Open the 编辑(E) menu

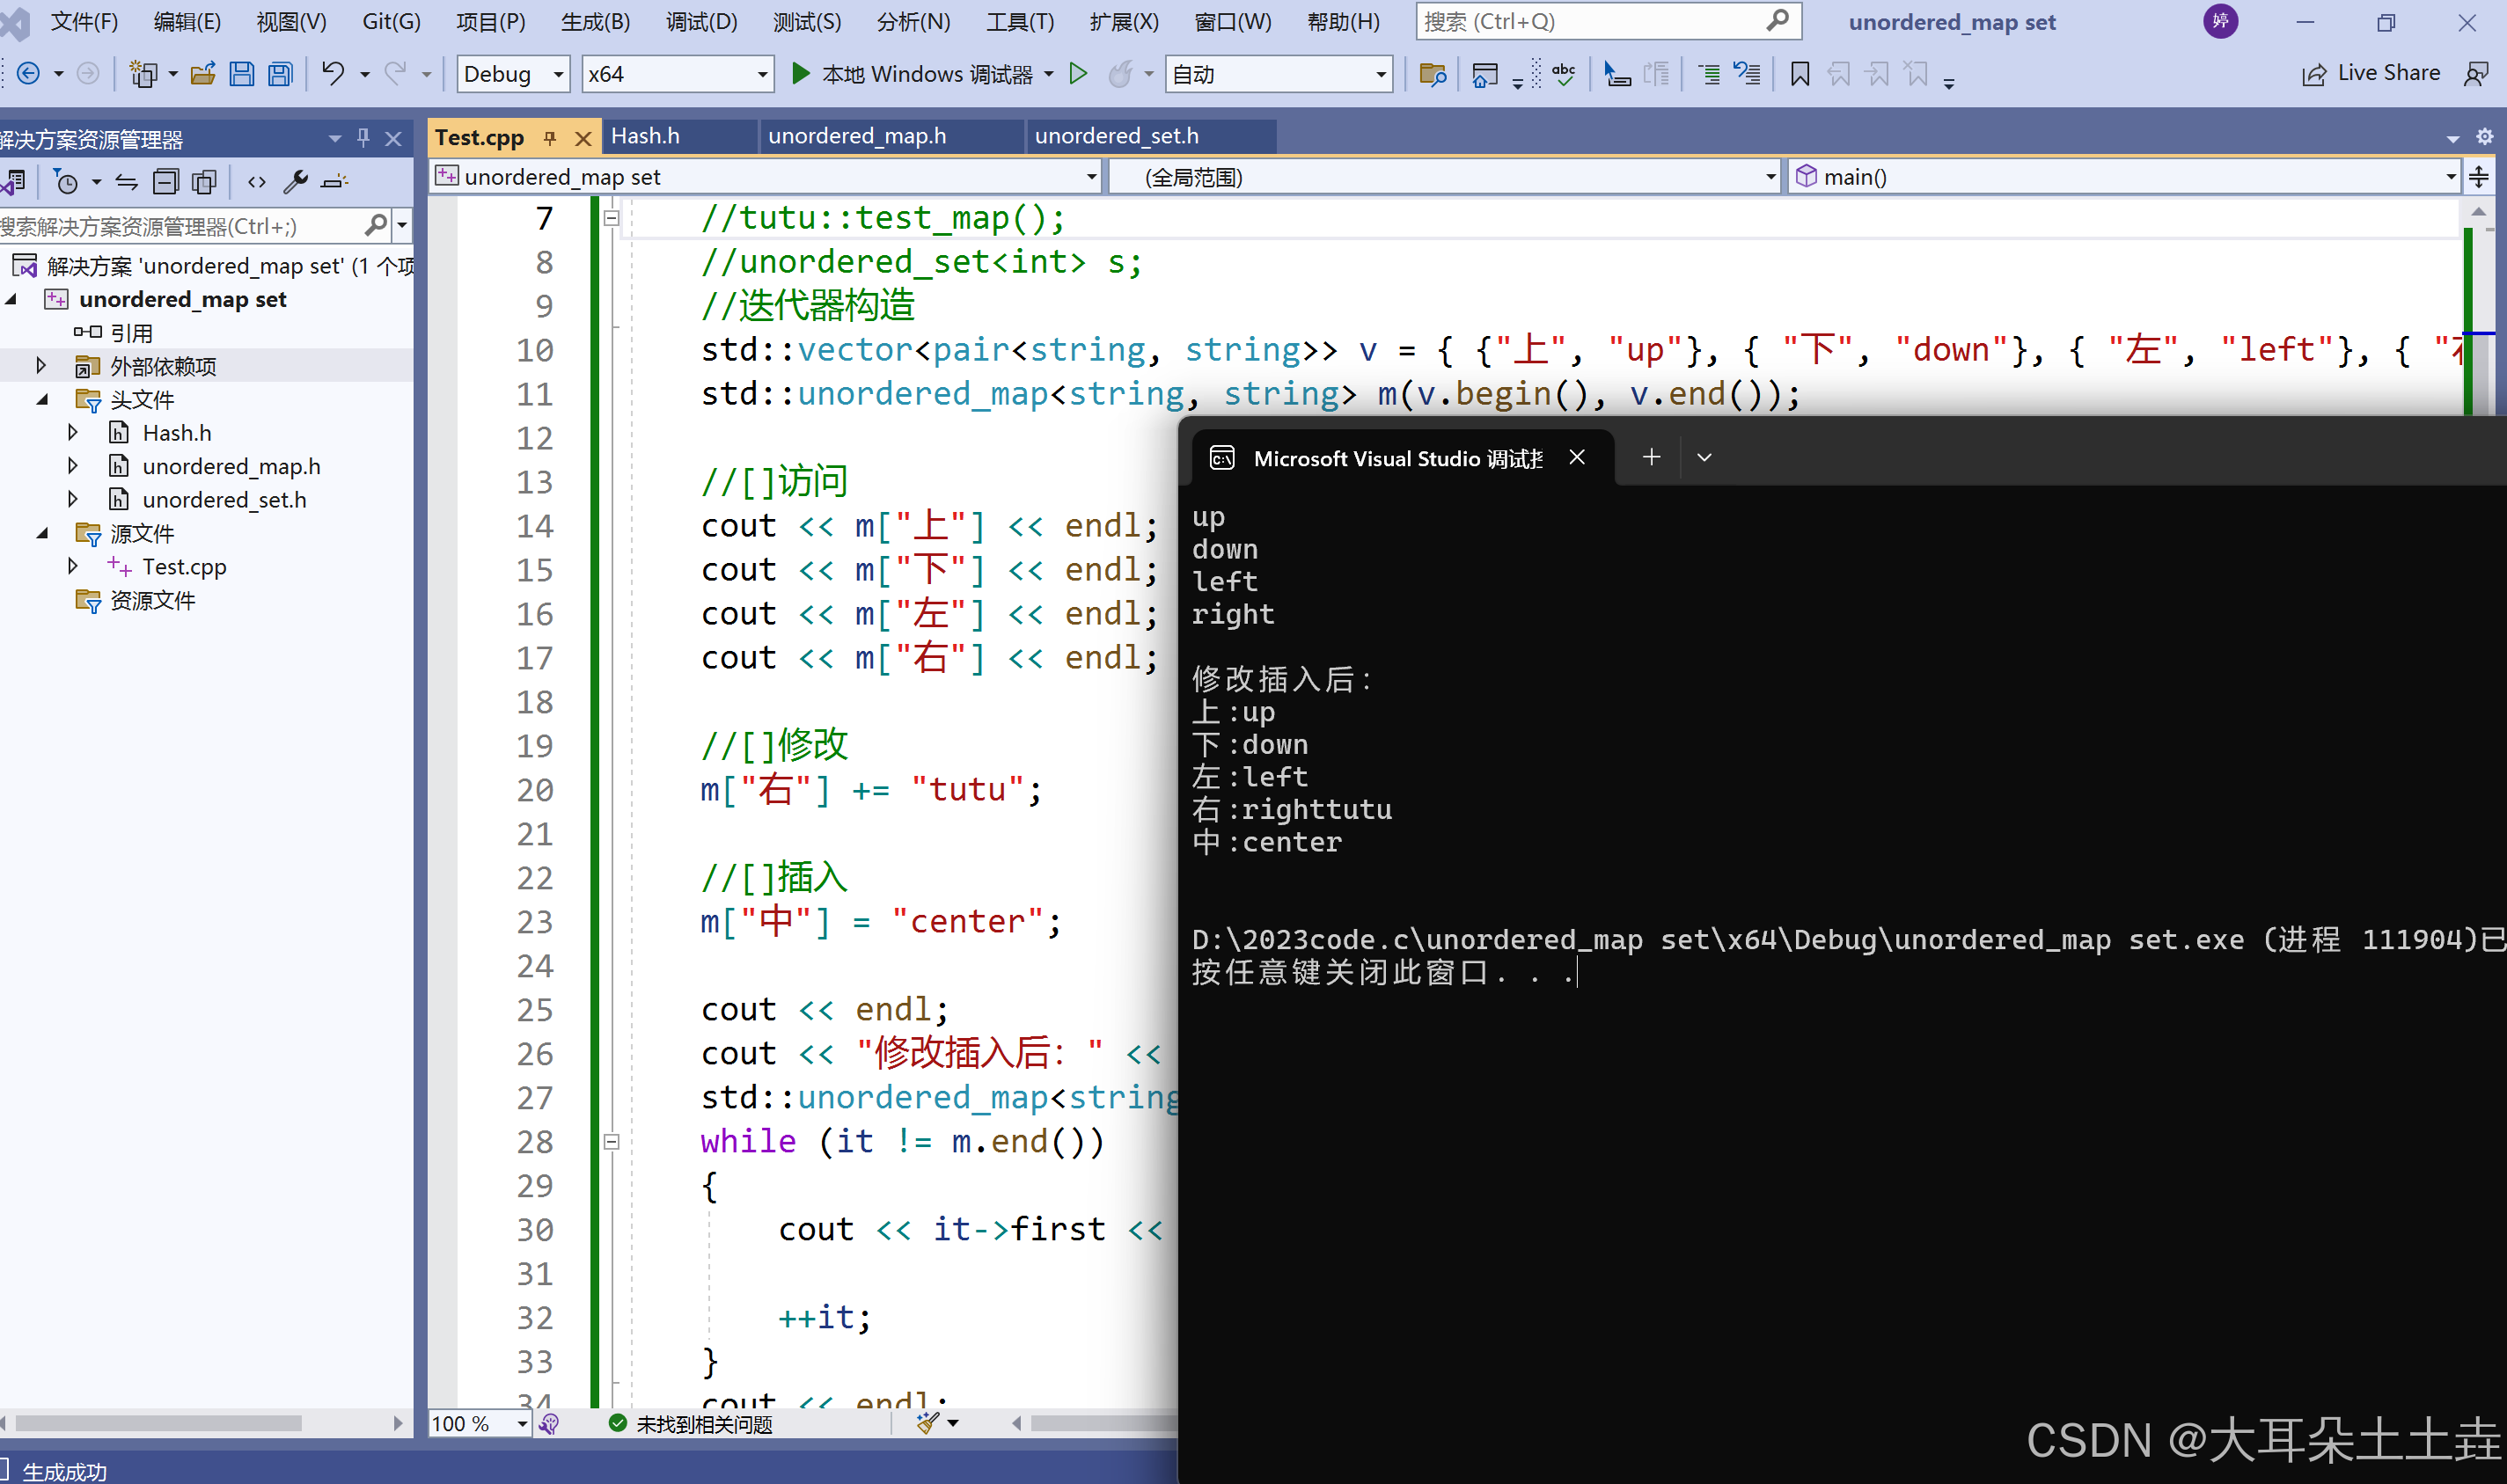[187, 22]
